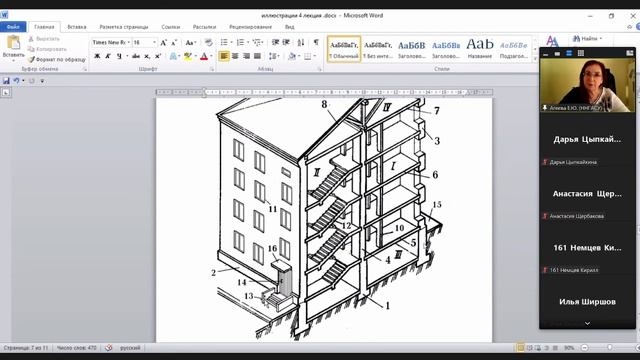Viewport: 640px width, 360px height.
Task: Switch to the Ссылки ribbon tab
Action: (171, 27)
